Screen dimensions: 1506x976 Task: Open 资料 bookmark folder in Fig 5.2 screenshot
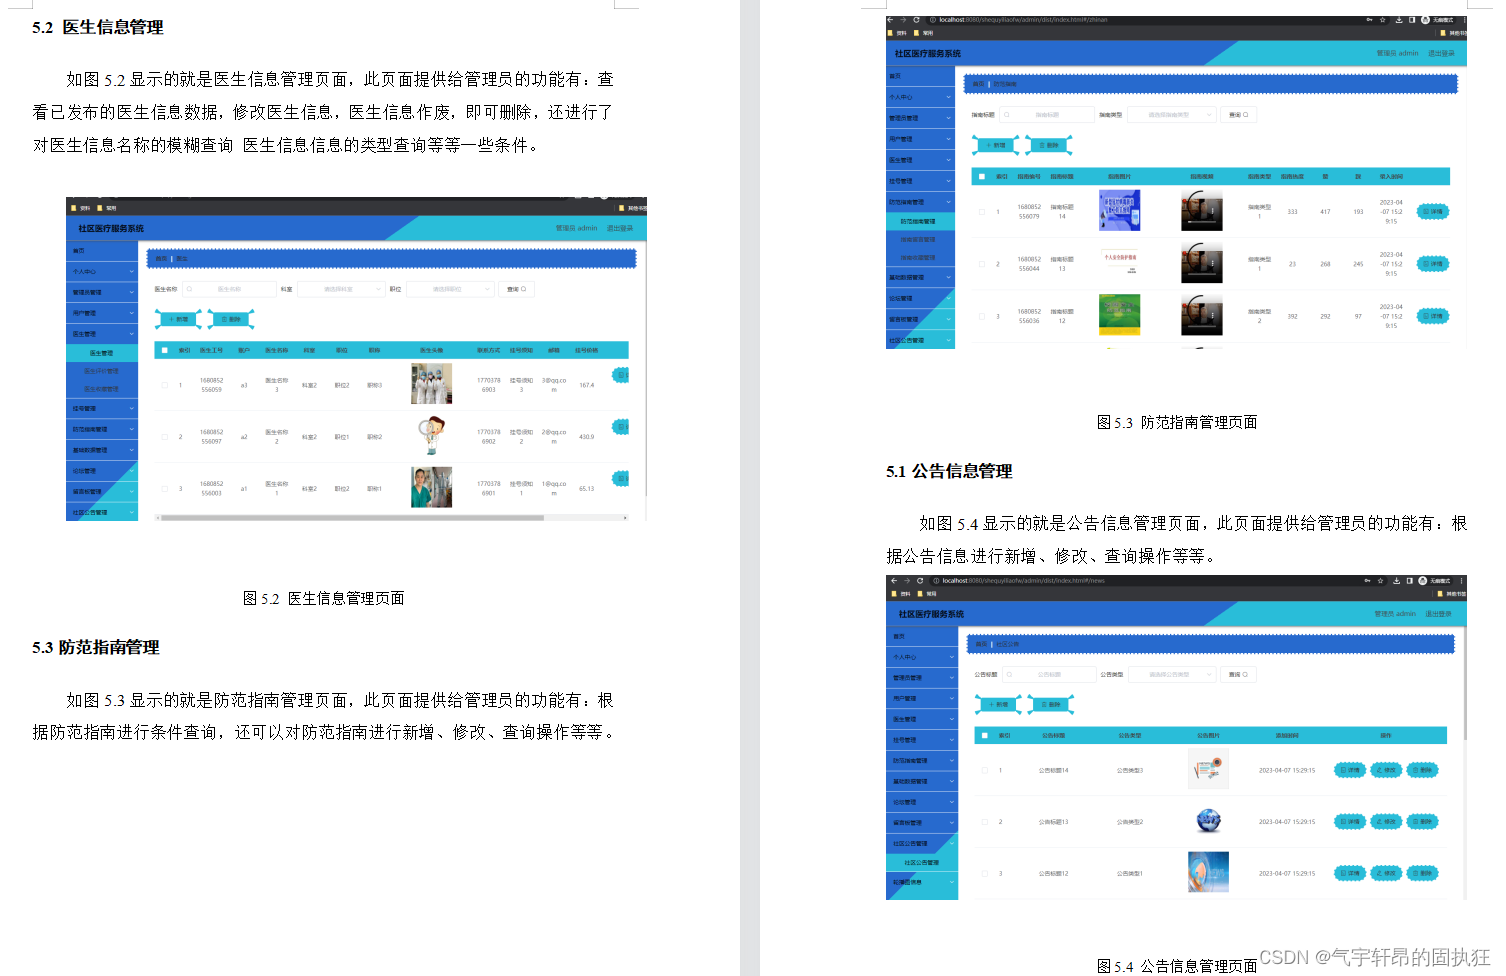pos(82,208)
